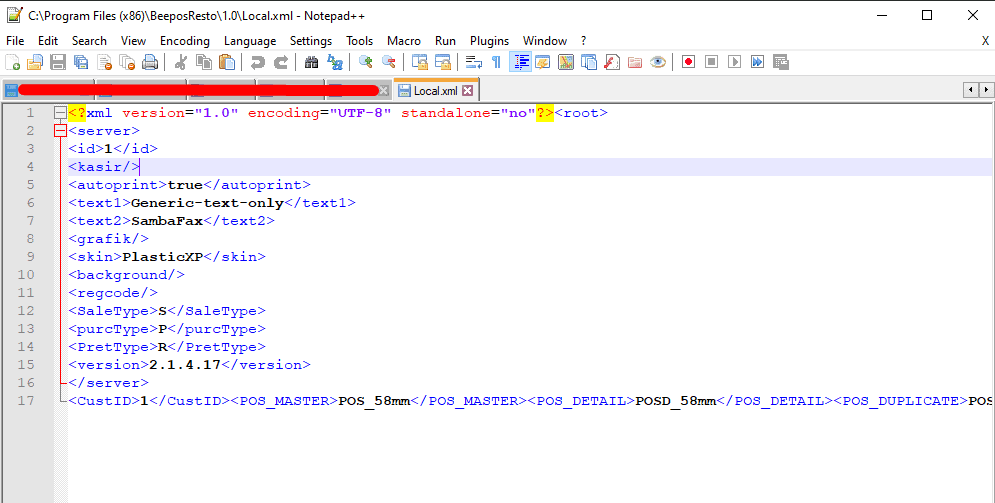Screen dimensions: 995x503
Task: Close the redacted tab beside Local.xml
Action: pyautogui.click(x=383, y=91)
